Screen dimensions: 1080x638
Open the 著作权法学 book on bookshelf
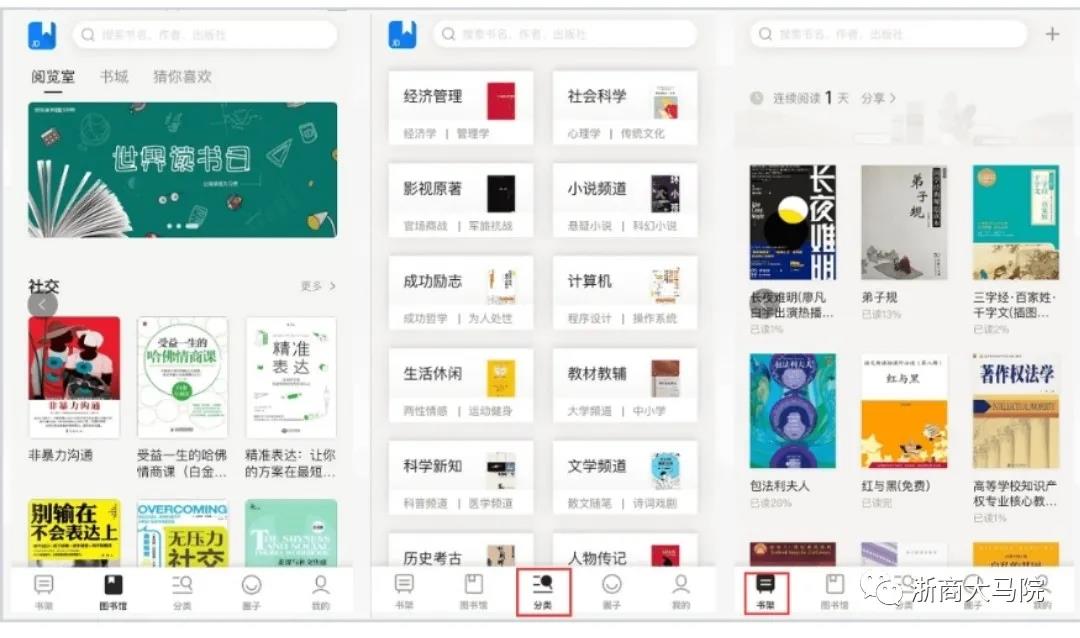(x=1016, y=411)
